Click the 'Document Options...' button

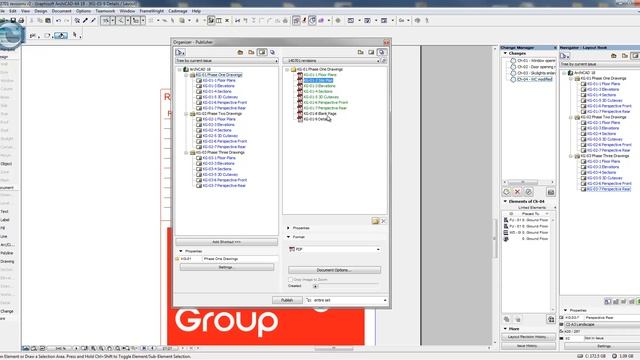click(334, 270)
